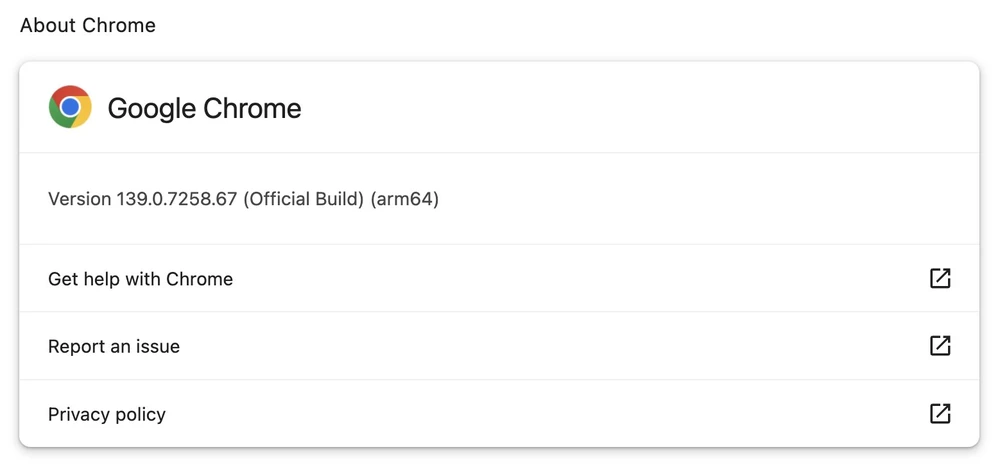The width and height of the screenshot is (1000, 472).
Task: Select the Report an issue row
Action: coord(114,347)
